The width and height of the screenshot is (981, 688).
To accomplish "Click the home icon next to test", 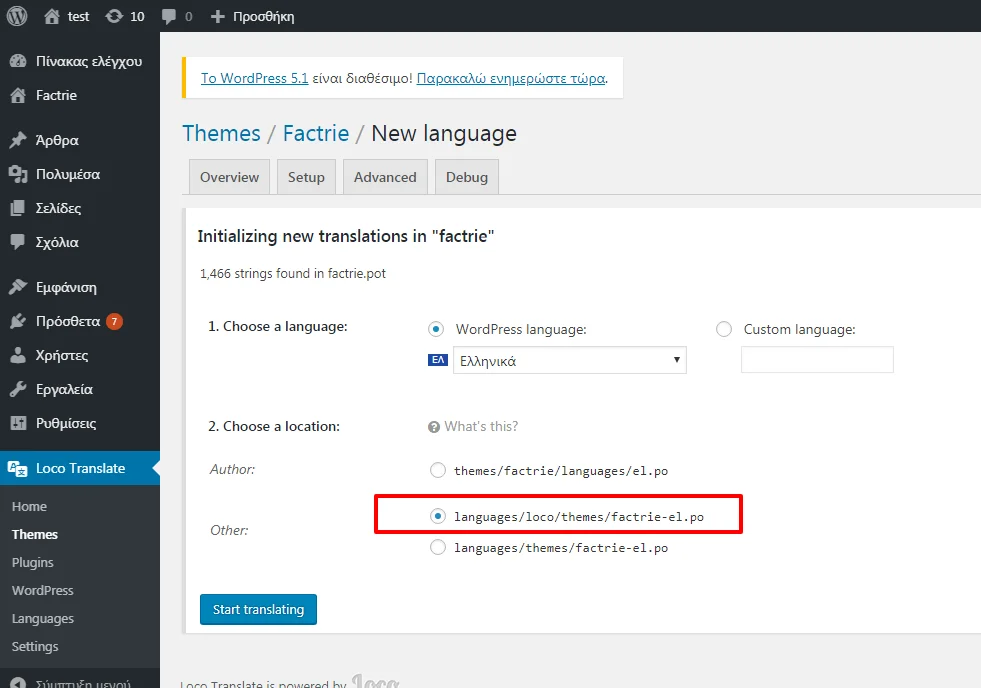I will [x=52, y=16].
